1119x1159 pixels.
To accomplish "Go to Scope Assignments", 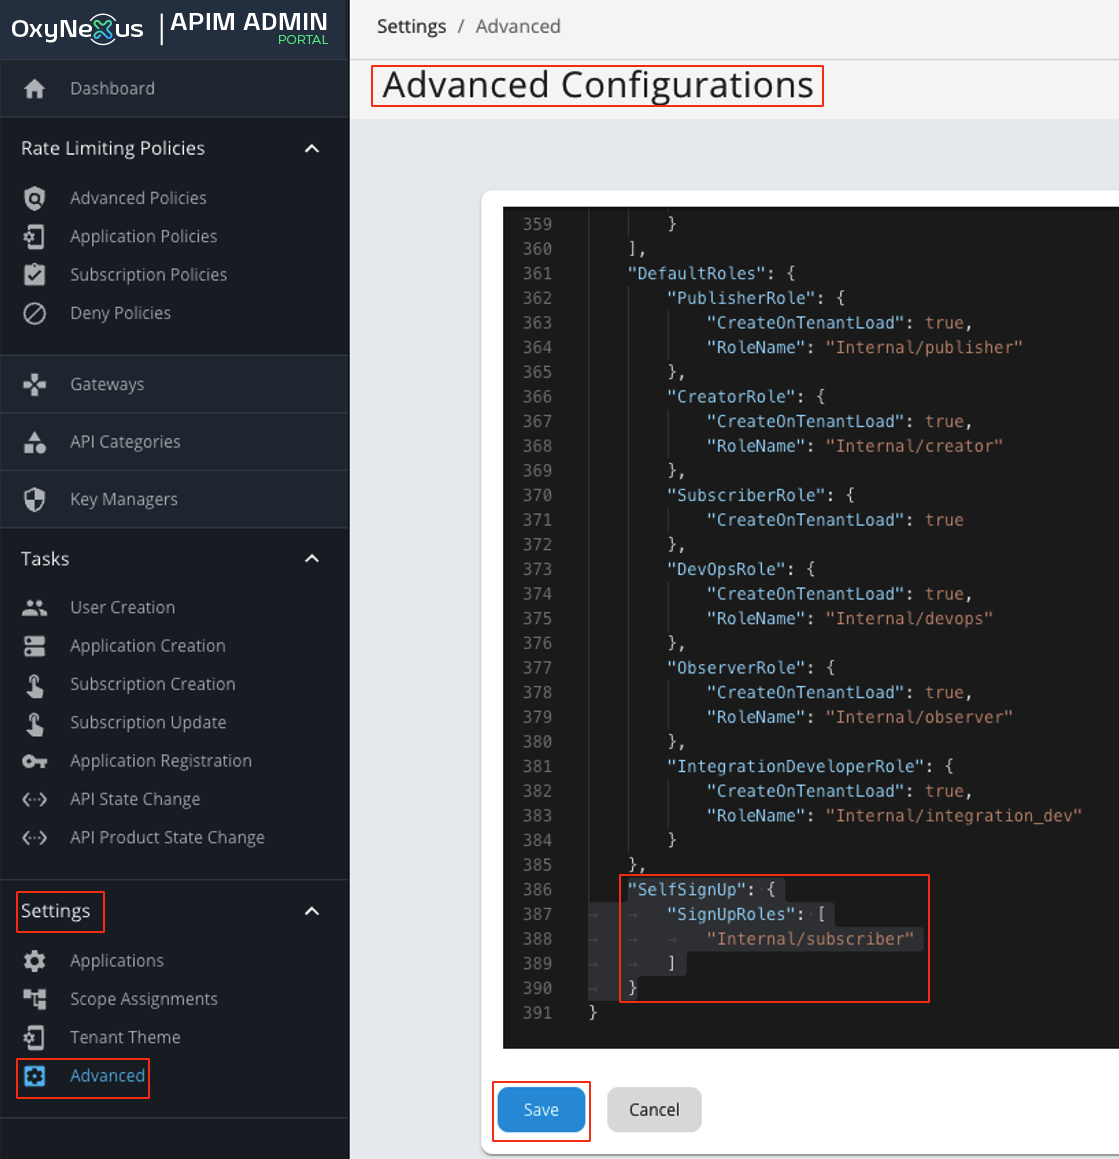I will [144, 999].
